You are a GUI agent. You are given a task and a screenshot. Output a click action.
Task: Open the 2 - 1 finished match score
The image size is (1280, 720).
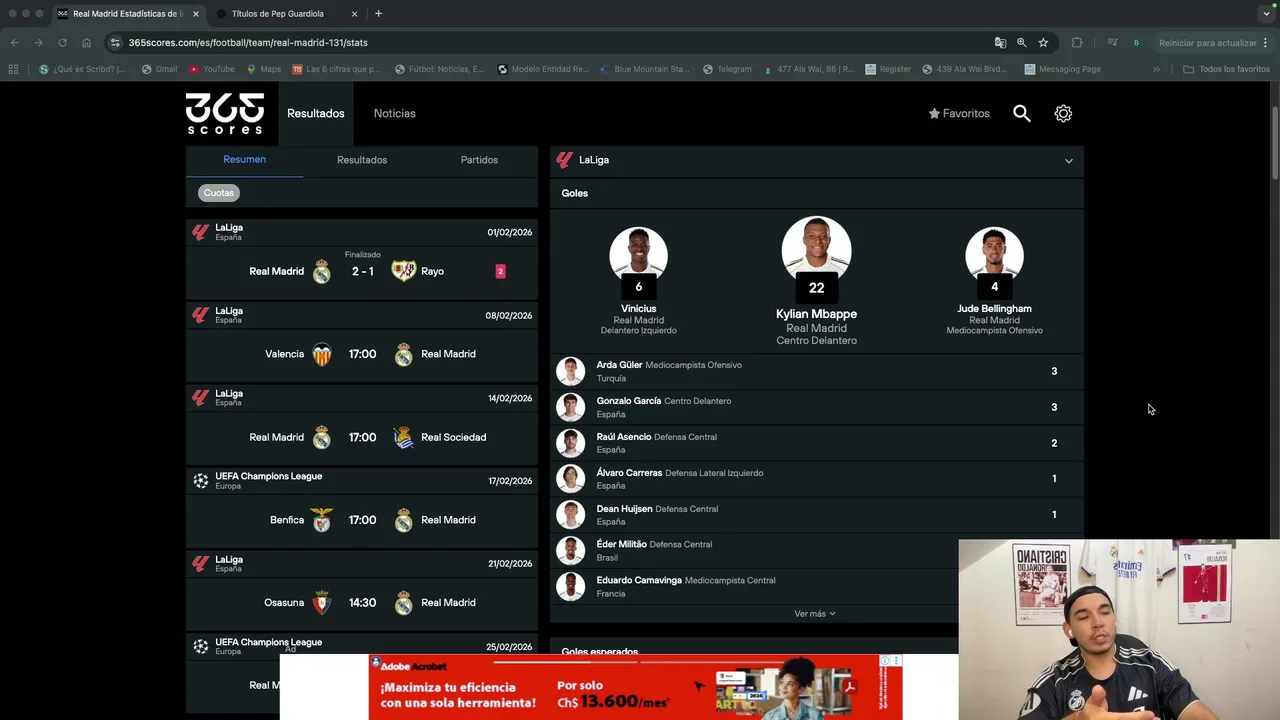click(362, 271)
